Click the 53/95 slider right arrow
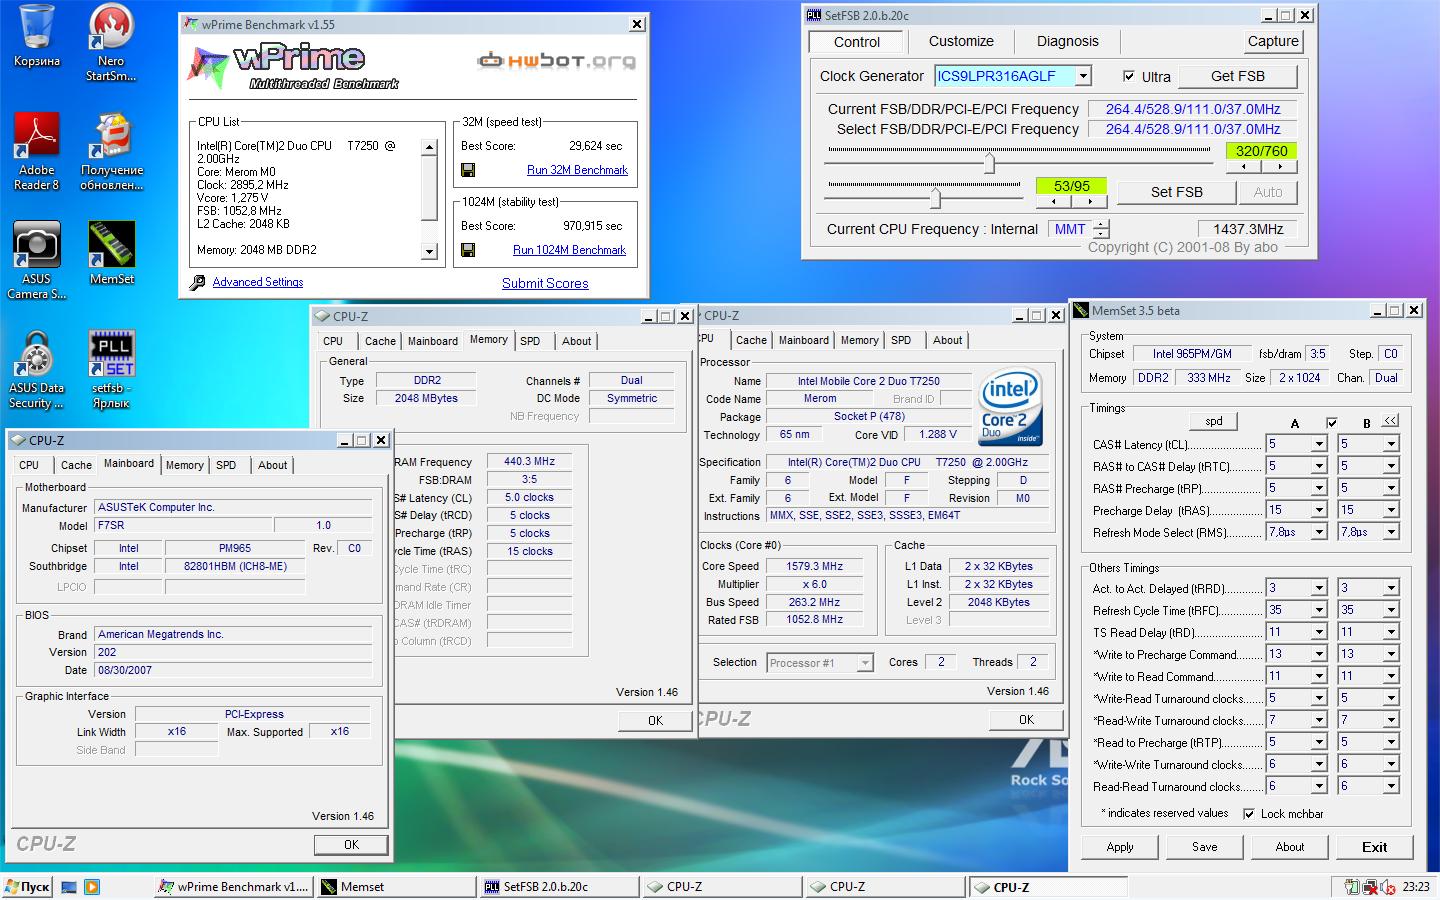This screenshot has height=900, width=1440. 1090,202
